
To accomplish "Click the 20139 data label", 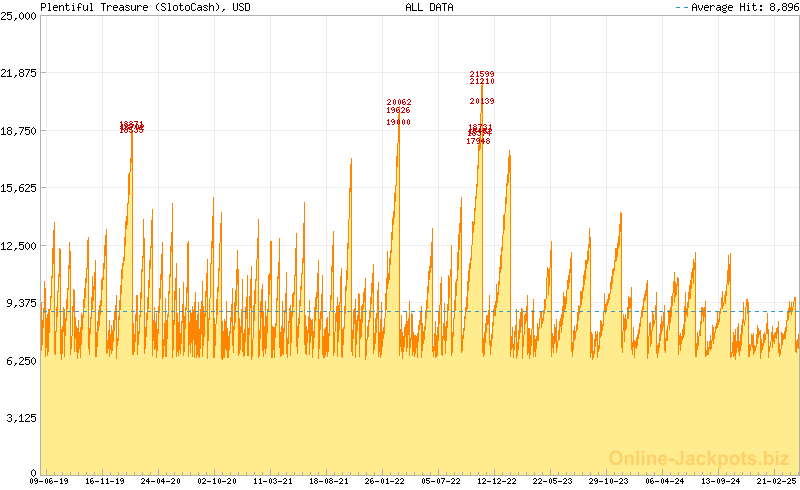I will point(482,101).
